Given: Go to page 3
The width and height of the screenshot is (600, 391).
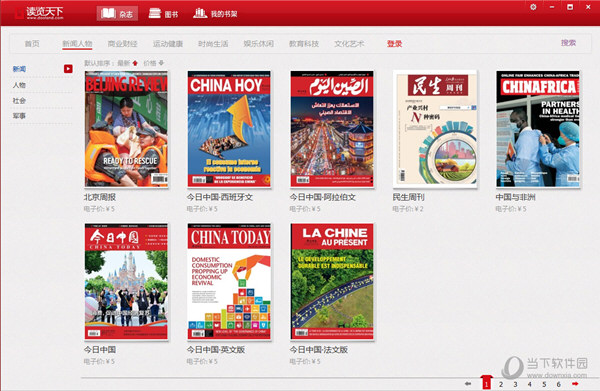Looking at the screenshot, I should [x=515, y=384].
